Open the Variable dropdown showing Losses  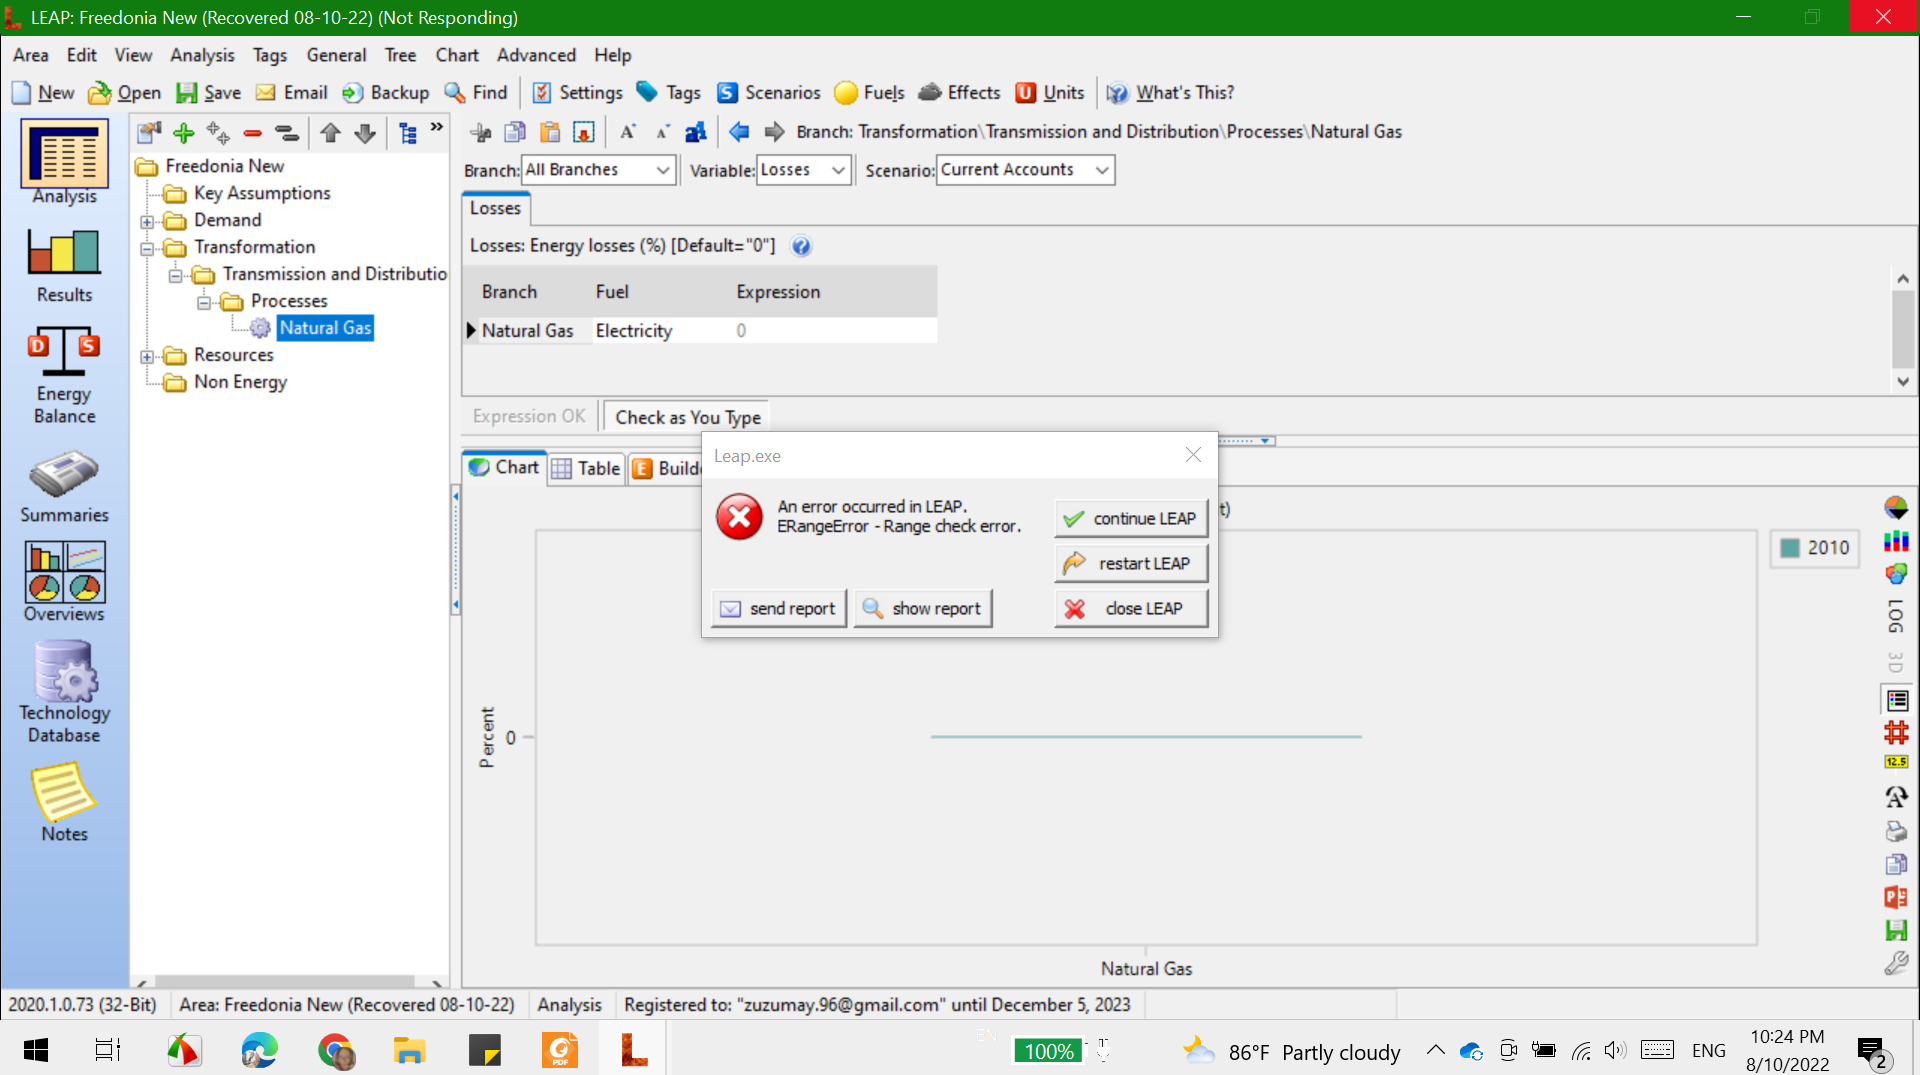(804, 170)
